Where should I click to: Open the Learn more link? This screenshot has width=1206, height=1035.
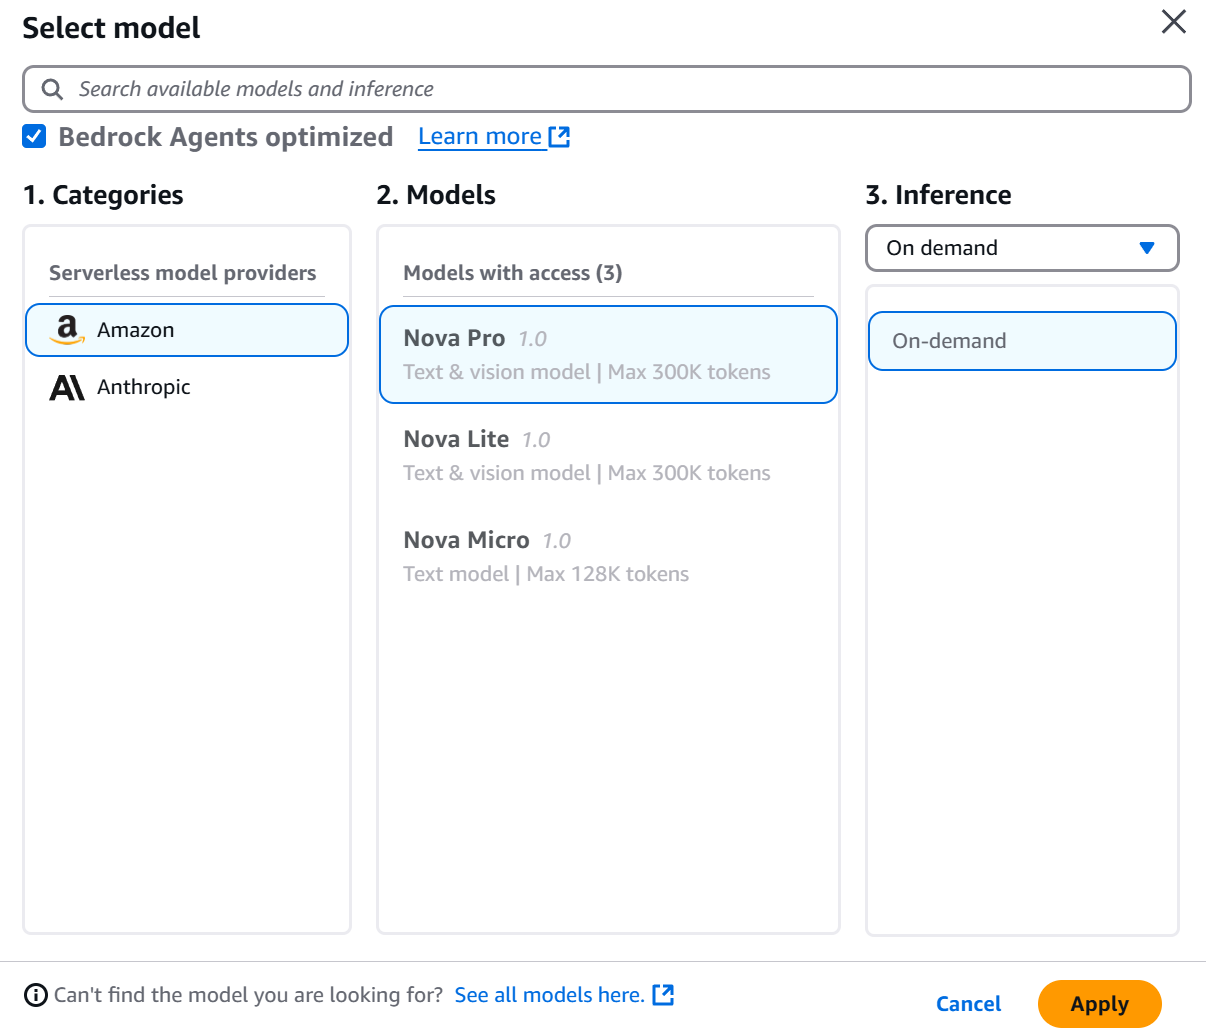(480, 137)
